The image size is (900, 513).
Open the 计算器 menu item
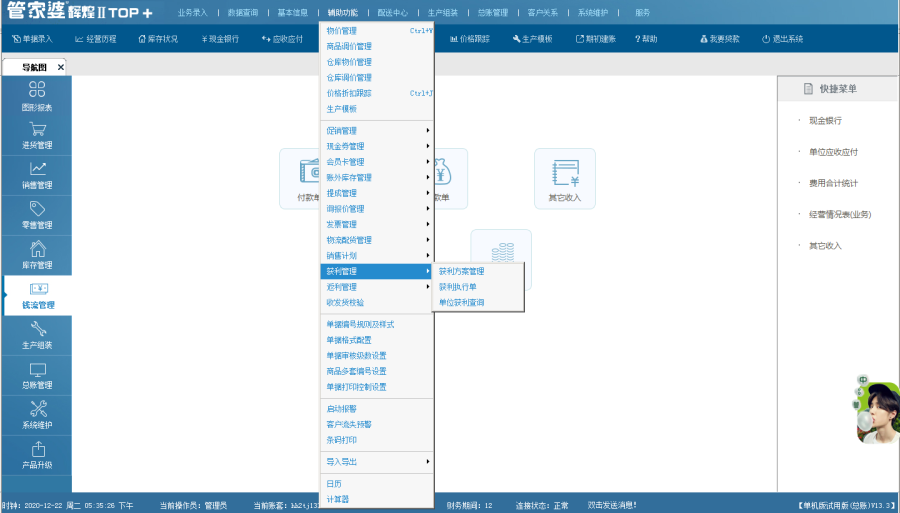pyautogui.click(x=338, y=499)
